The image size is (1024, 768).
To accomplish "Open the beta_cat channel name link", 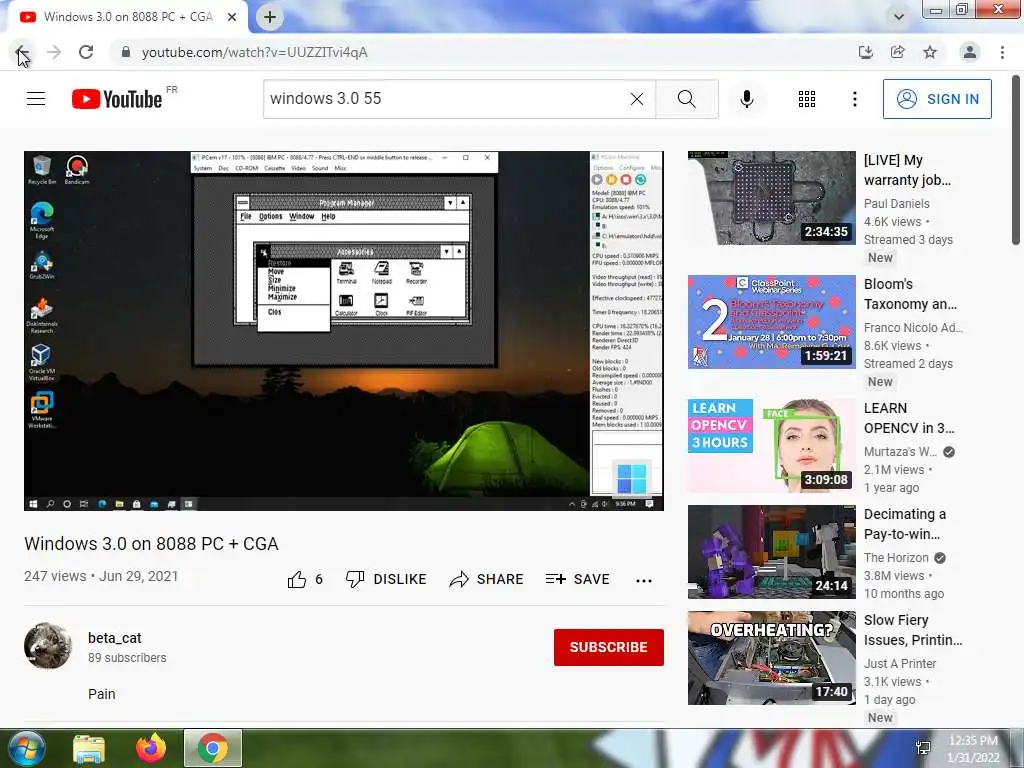I will [114, 638].
